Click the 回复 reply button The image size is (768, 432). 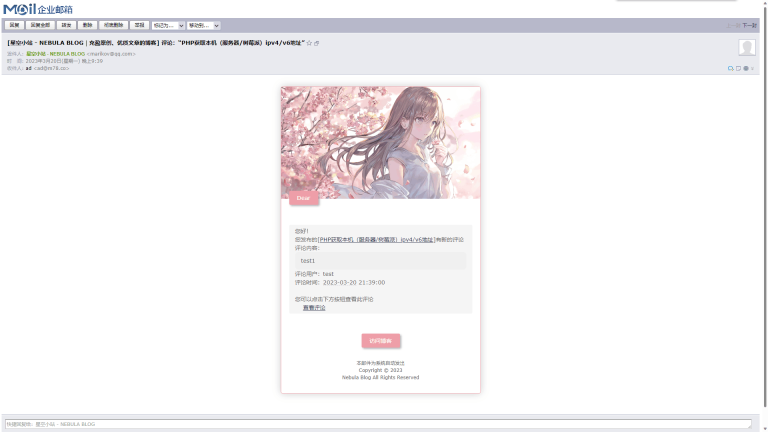pos(15,25)
